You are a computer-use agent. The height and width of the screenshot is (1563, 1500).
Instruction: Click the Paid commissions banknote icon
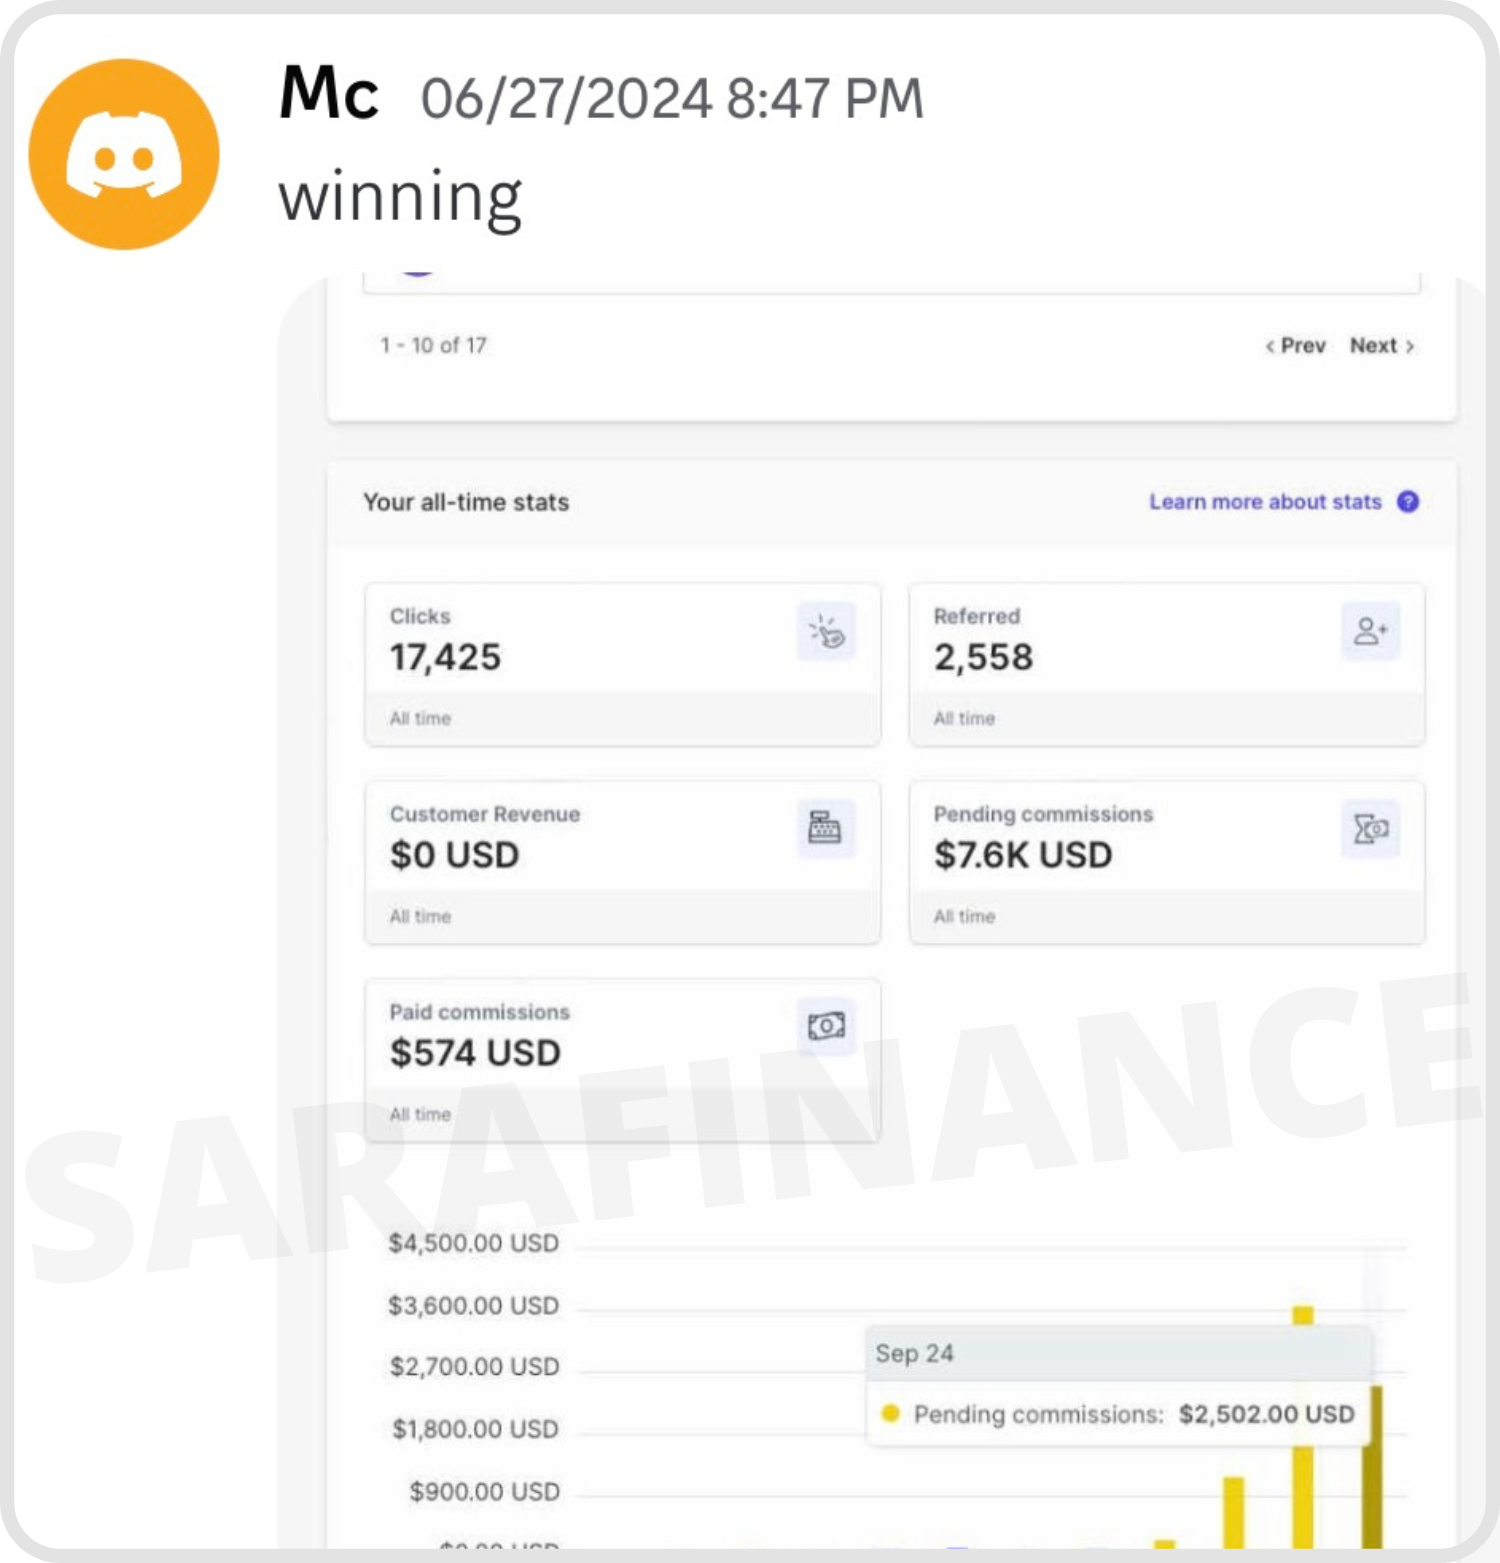pos(826,1026)
